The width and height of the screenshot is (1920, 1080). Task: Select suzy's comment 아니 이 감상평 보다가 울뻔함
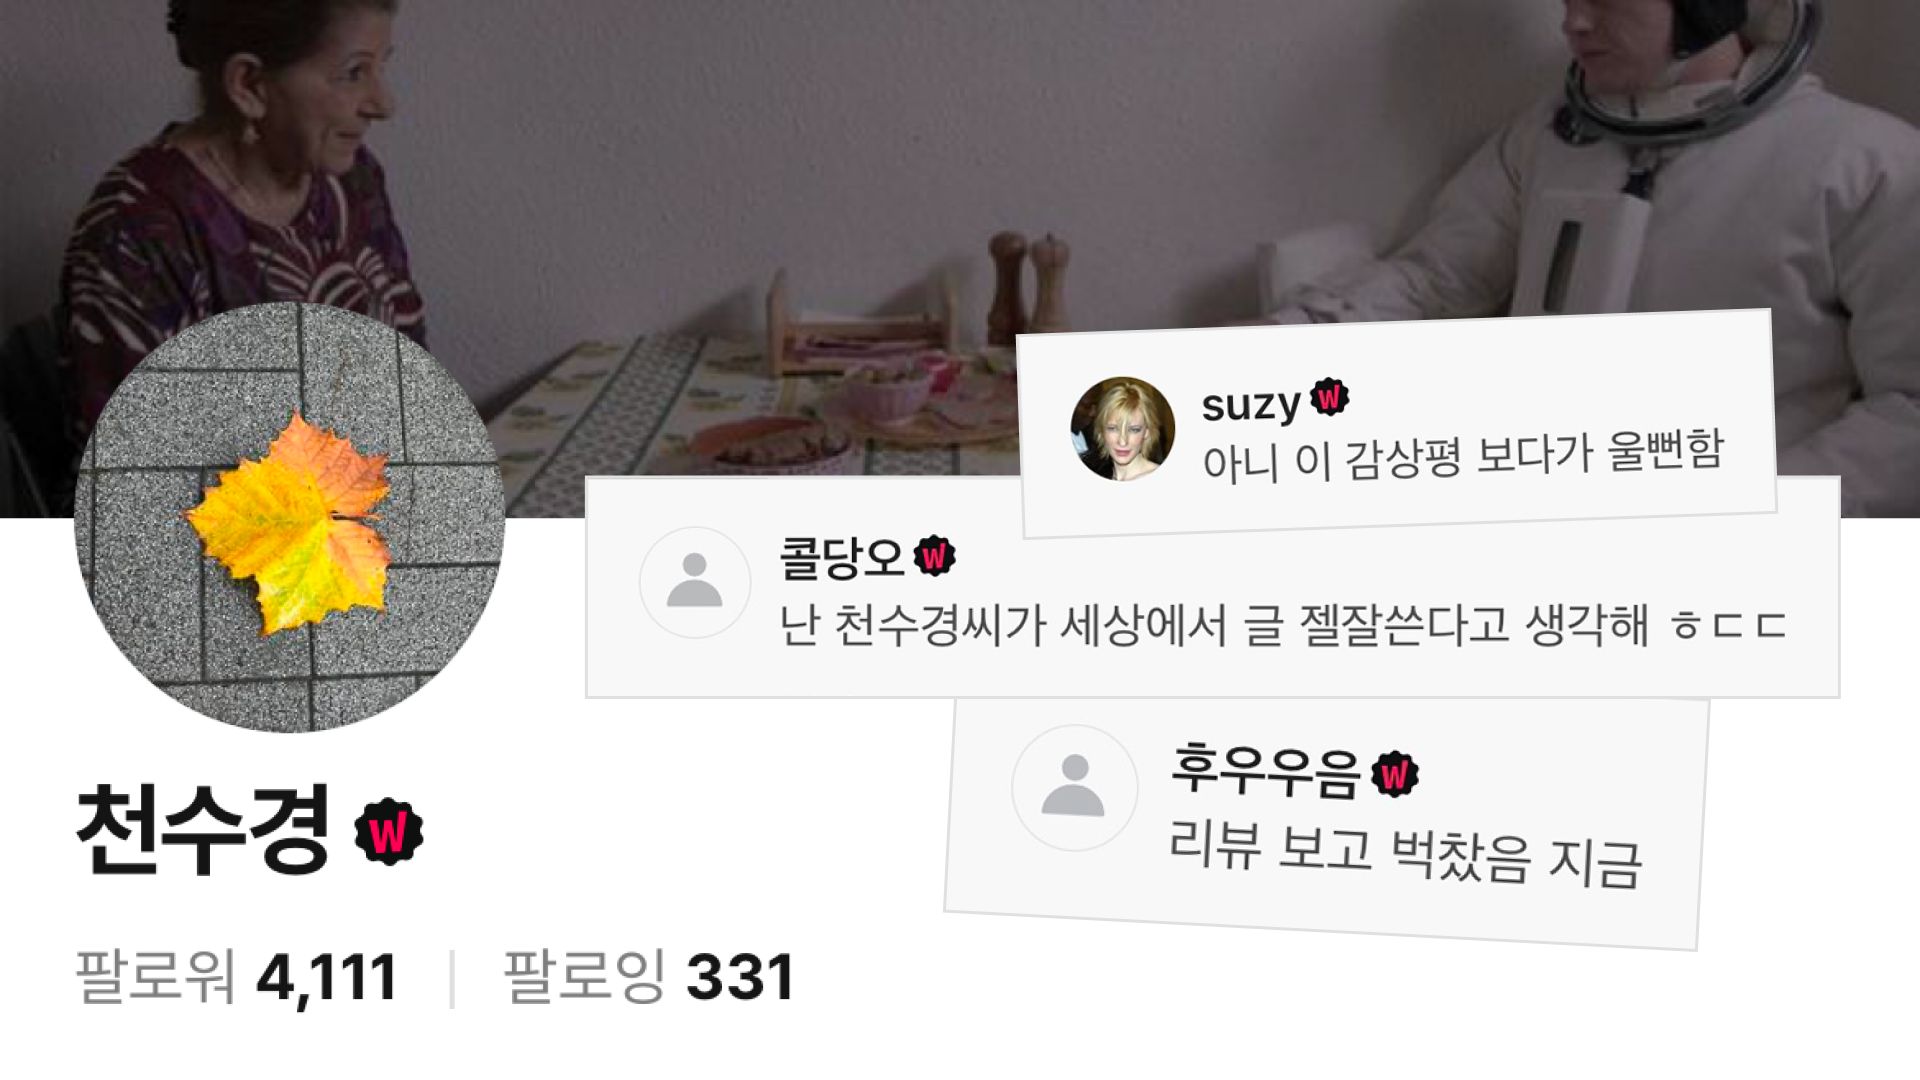(1463, 456)
